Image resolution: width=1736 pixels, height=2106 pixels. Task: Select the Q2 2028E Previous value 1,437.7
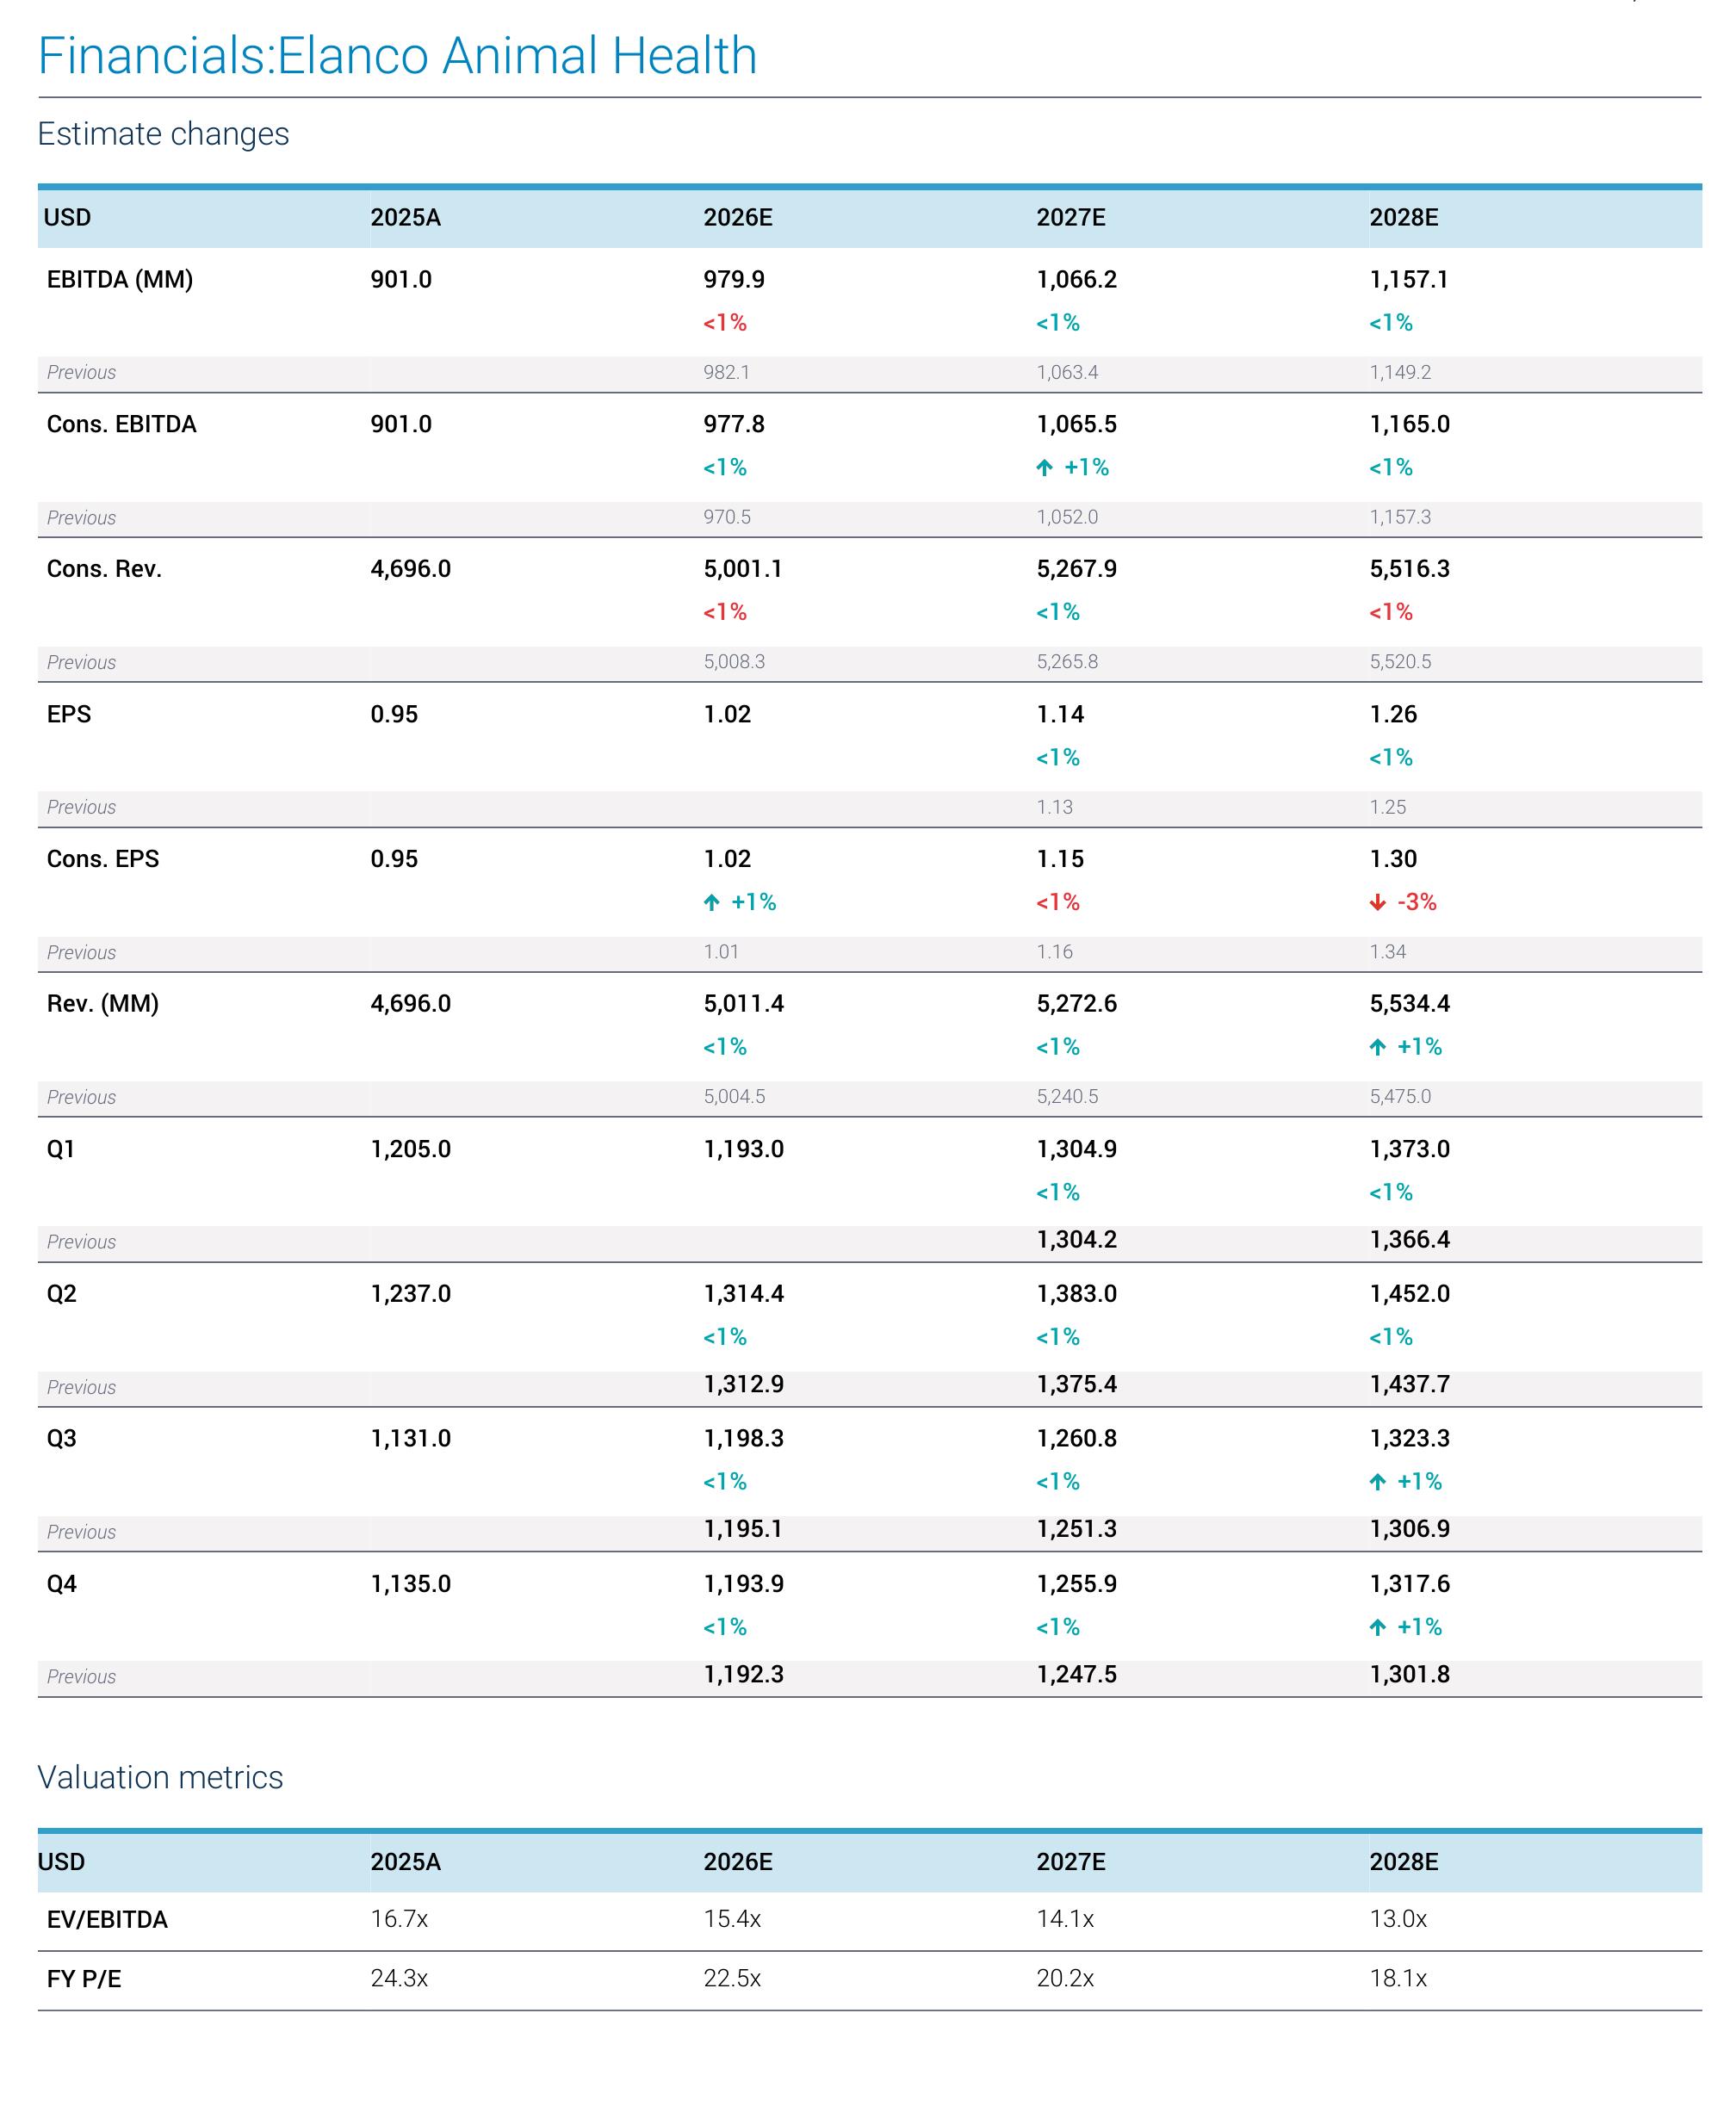coord(1409,1384)
